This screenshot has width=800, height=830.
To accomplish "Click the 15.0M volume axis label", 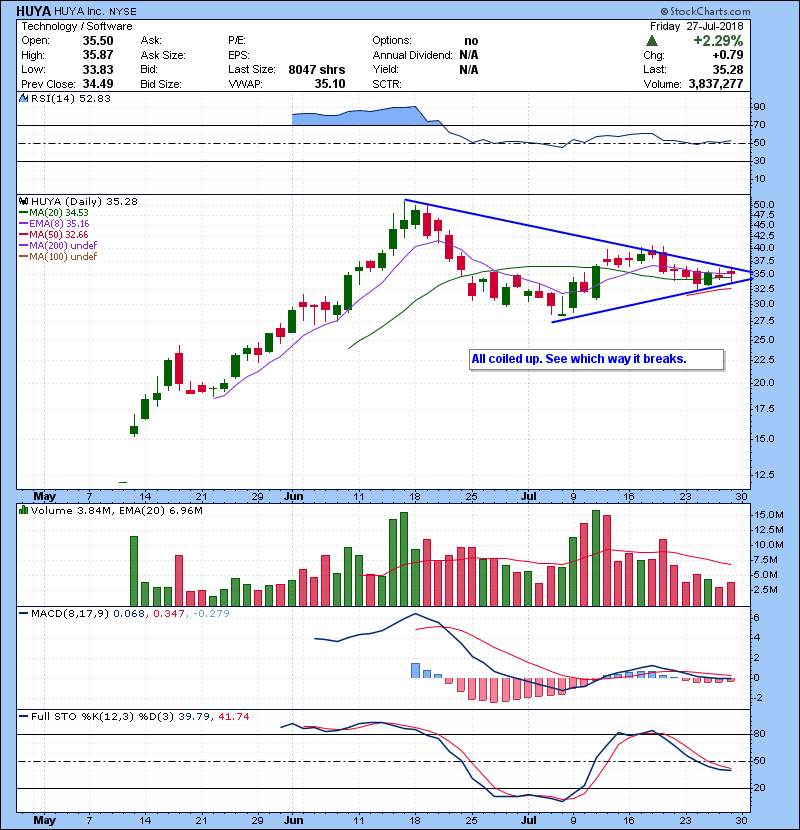I will 768,515.
